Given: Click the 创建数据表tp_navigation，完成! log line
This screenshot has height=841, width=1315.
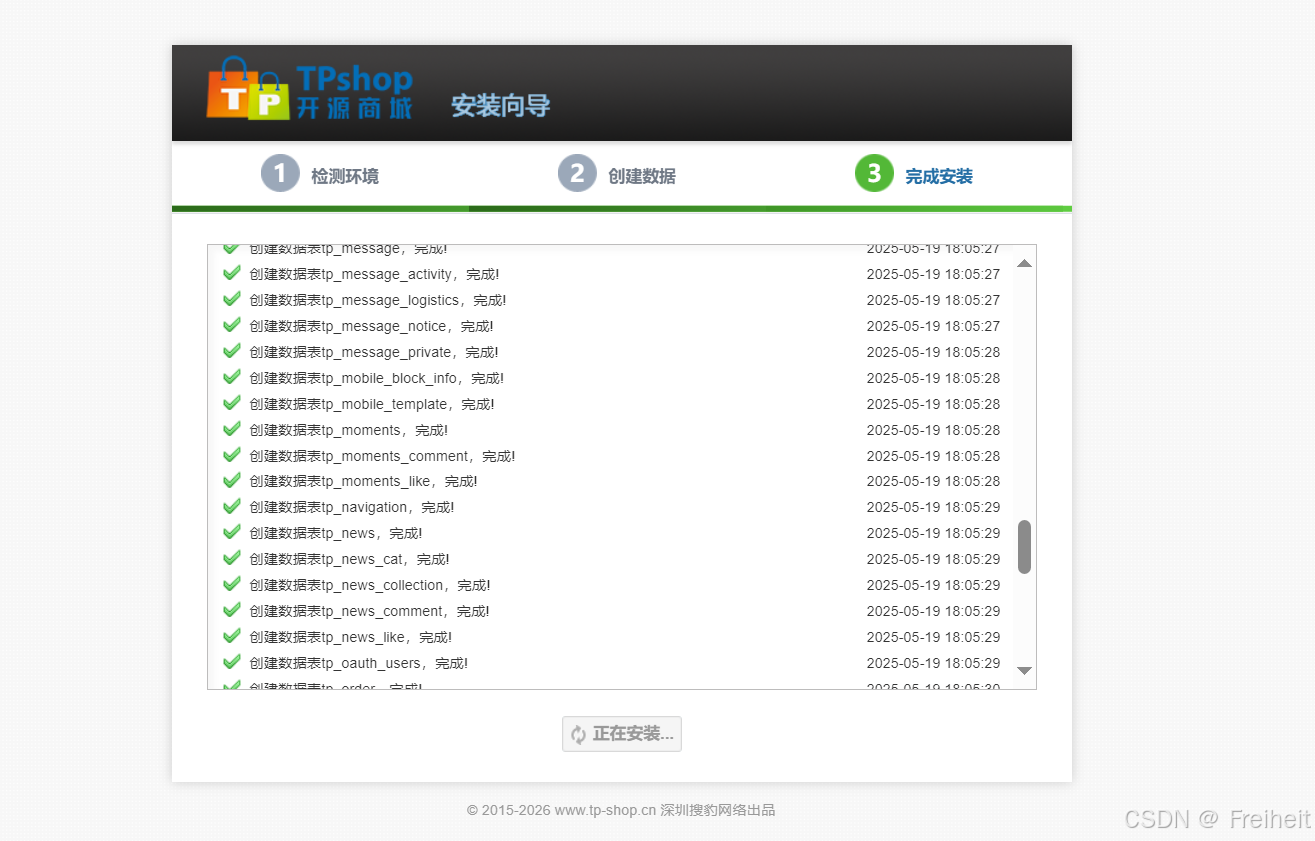Looking at the screenshot, I should pos(352,507).
